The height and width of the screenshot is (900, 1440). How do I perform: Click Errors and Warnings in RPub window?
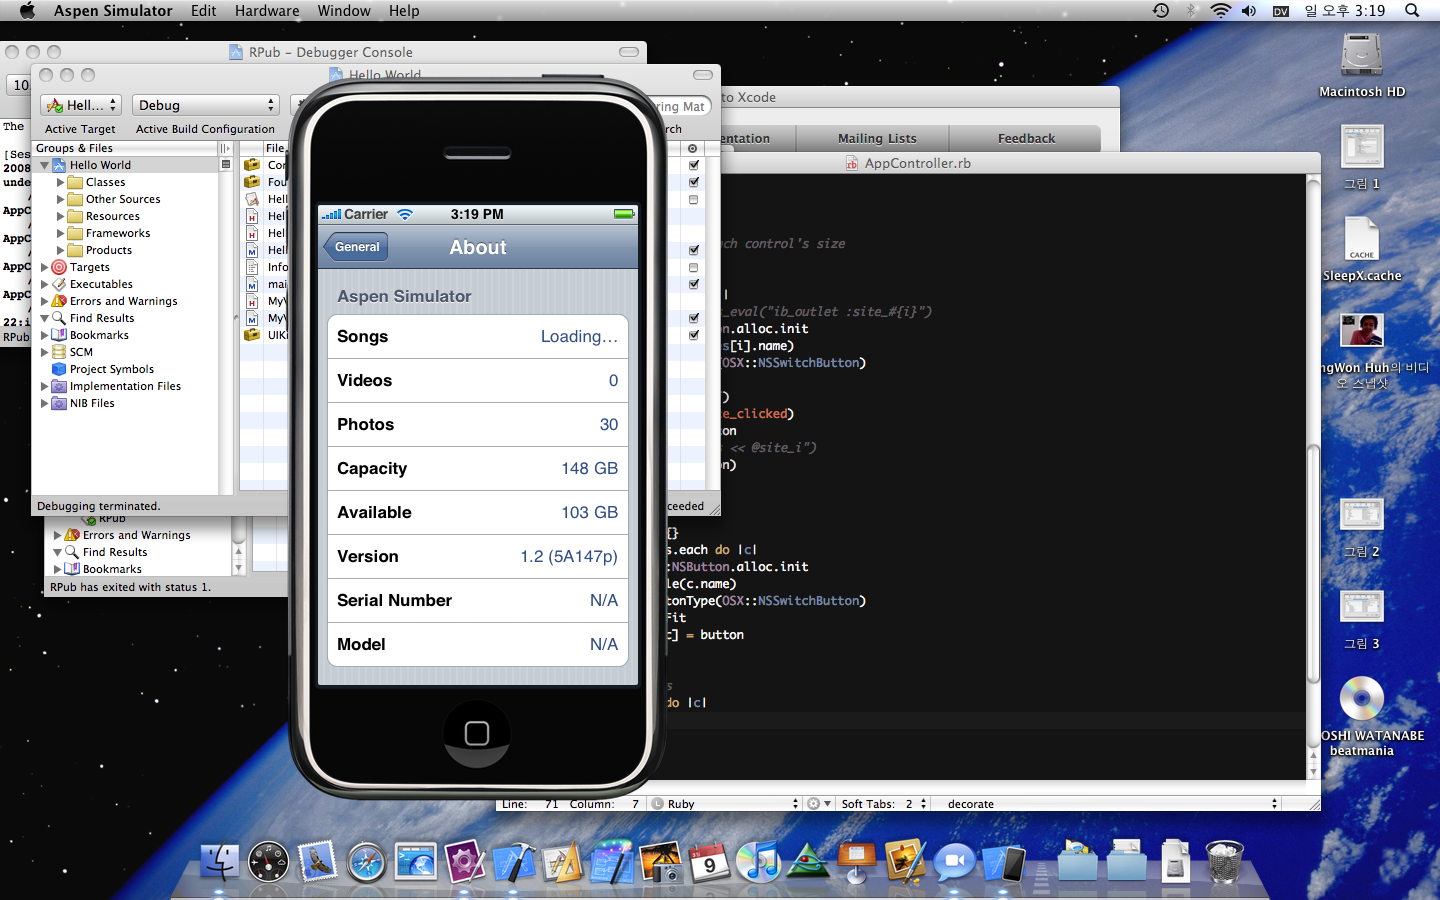136,535
